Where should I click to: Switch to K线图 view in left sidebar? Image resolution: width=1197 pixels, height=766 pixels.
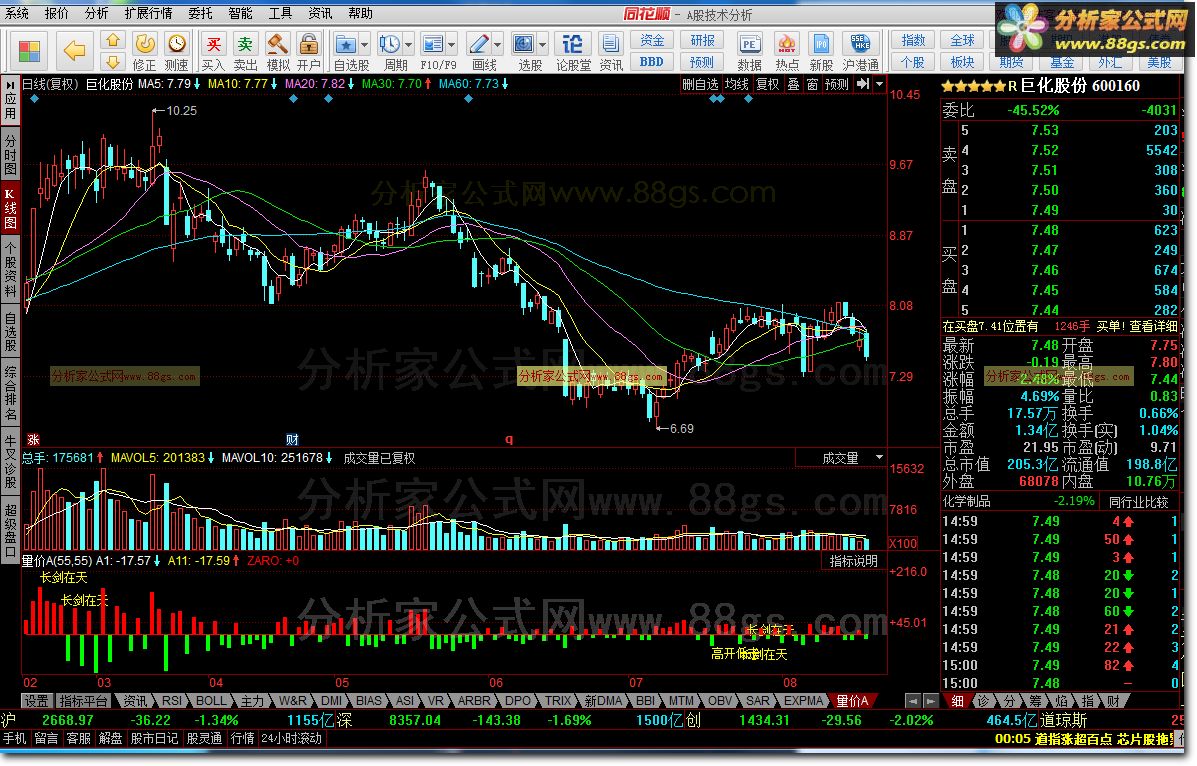(x=10, y=207)
